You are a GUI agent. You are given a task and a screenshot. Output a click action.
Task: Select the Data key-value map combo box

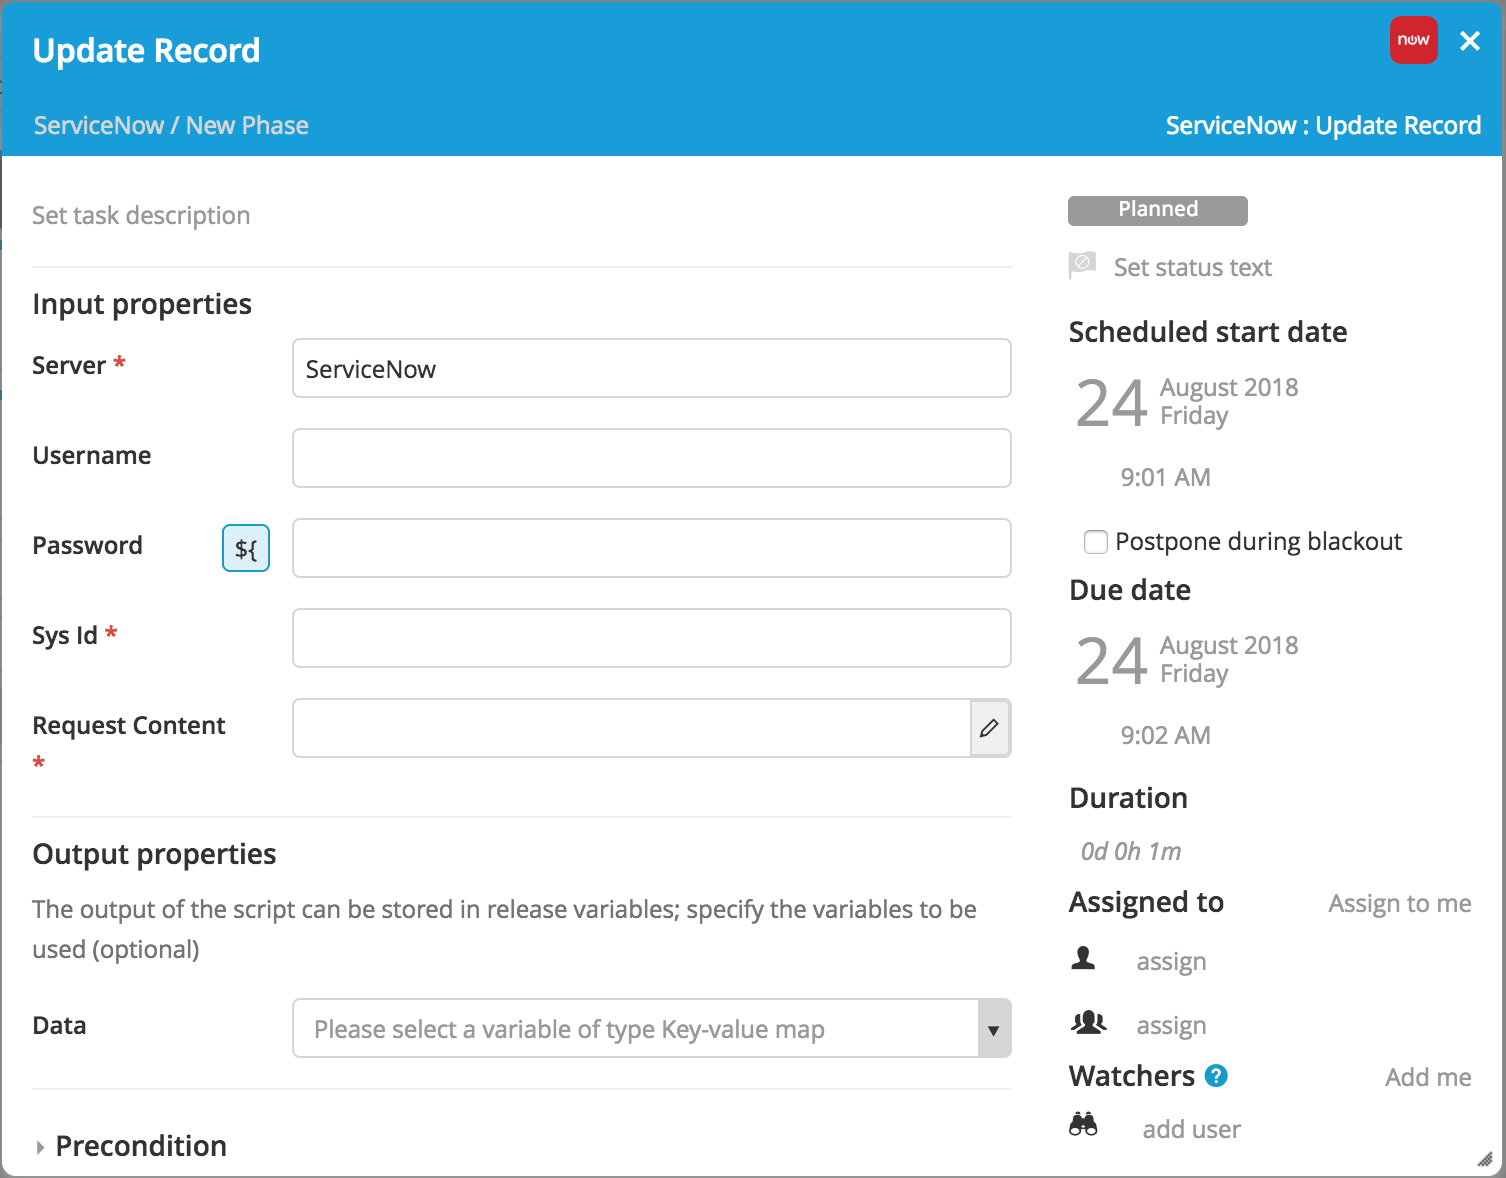pyautogui.click(x=652, y=1028)
